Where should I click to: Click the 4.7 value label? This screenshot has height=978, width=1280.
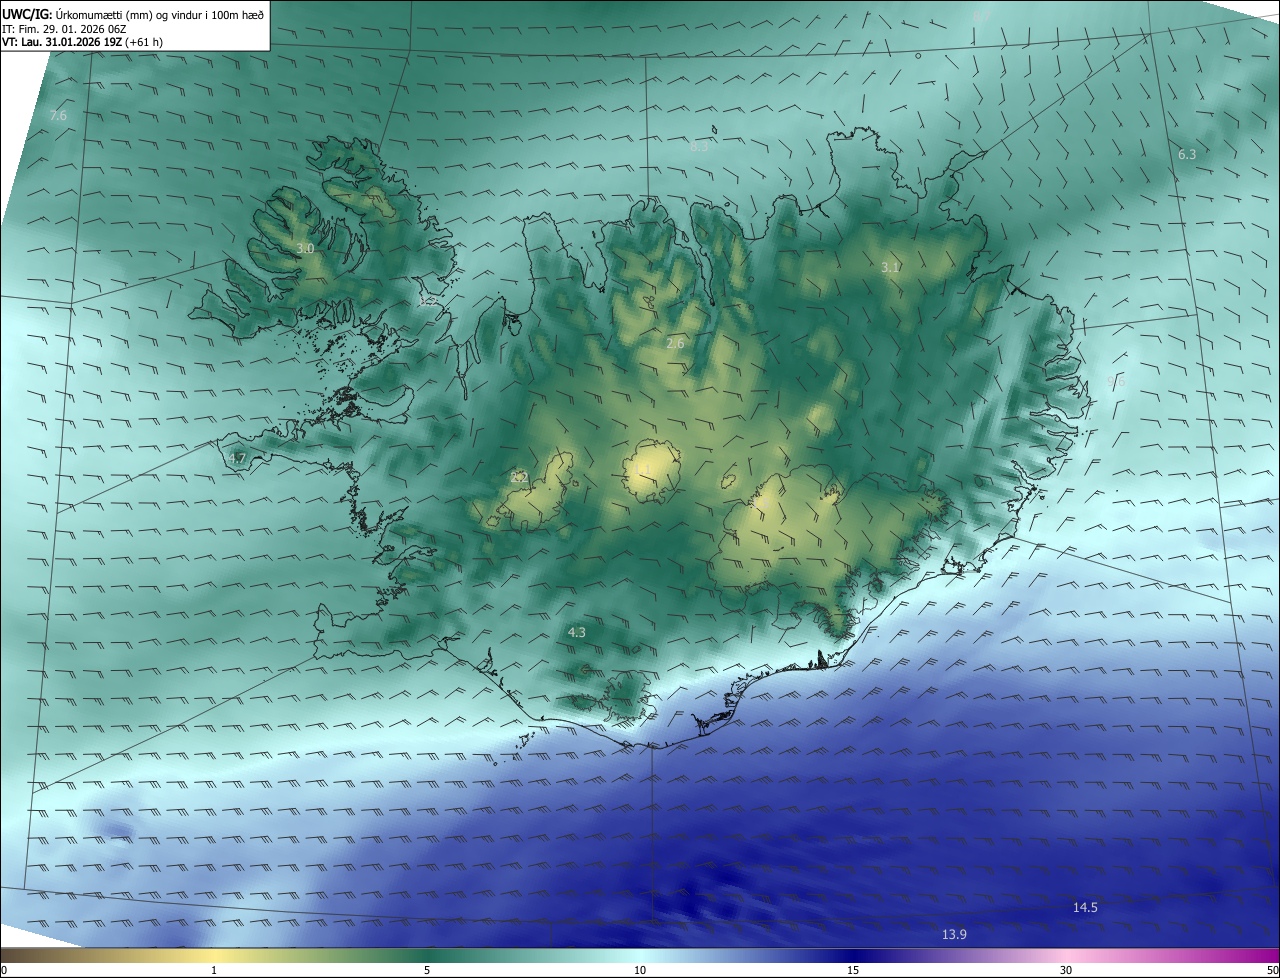[237, 458]
